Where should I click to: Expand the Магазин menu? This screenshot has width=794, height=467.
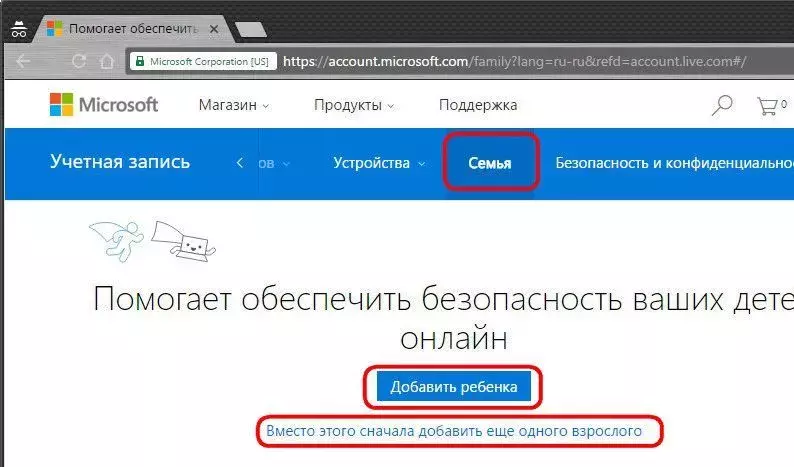(x=233, y=105)
